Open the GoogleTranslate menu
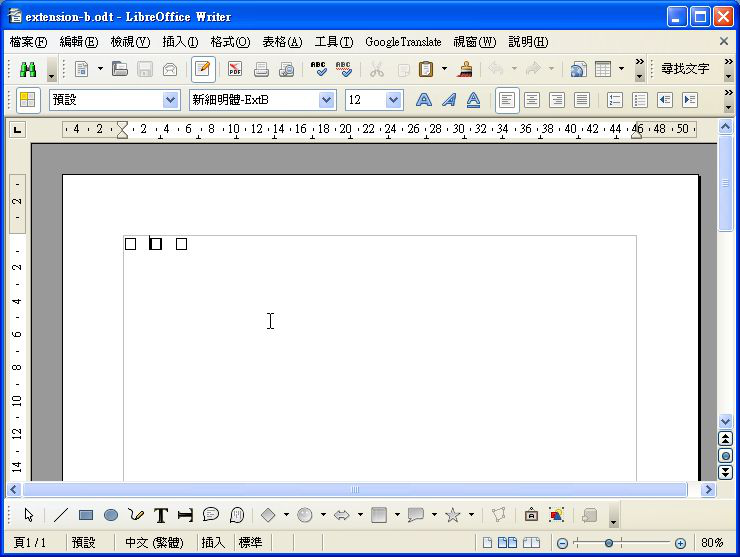 coord(403,42)
